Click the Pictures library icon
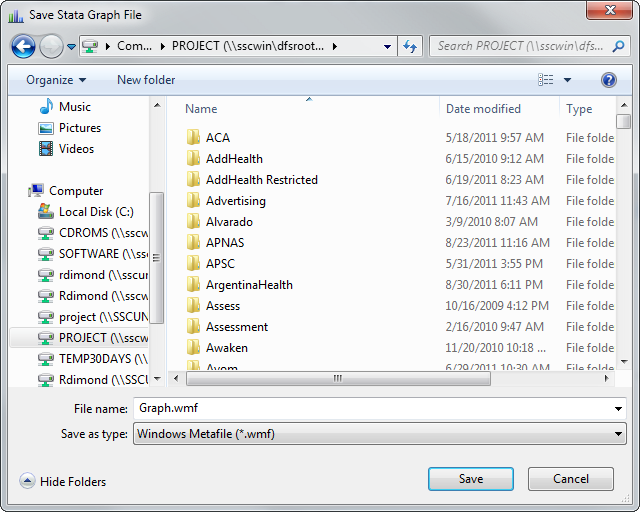This screenshot has height=512, width=640. pyautogui.click(x=46, y=128)
